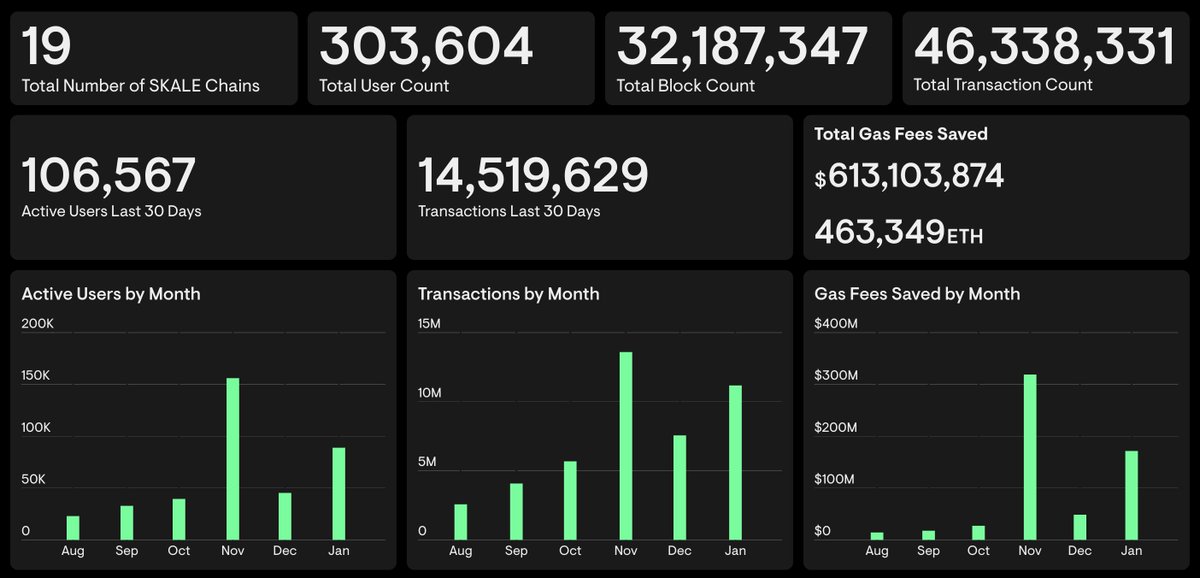Select the Aug bar in Transactions by Month
The width and height of the screenshot is (1200, 578).
pyautogui.click(x=460, y=518)
